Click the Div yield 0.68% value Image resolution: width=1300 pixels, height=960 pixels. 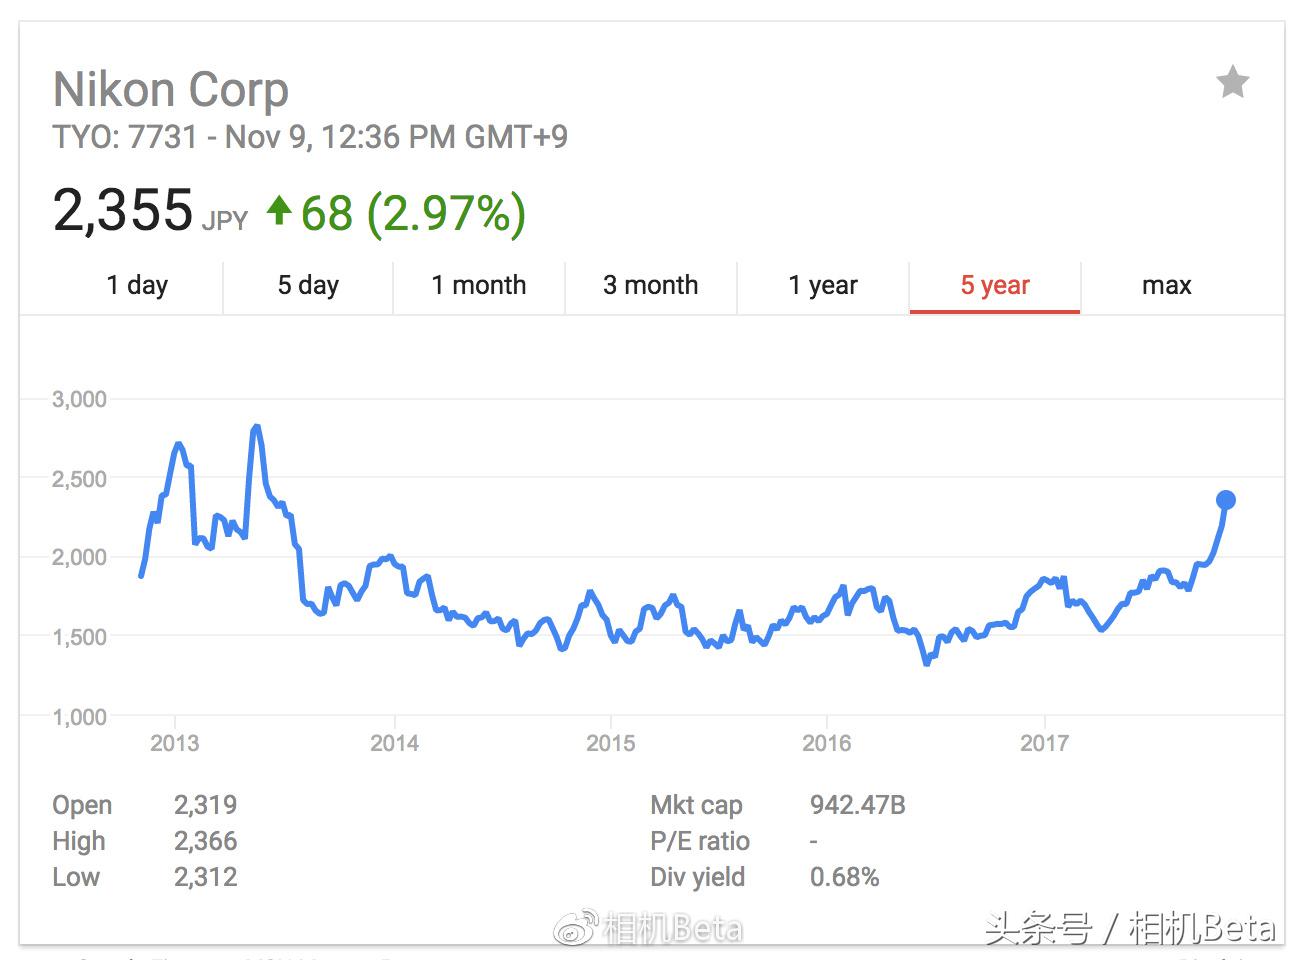tap(844, 877)
